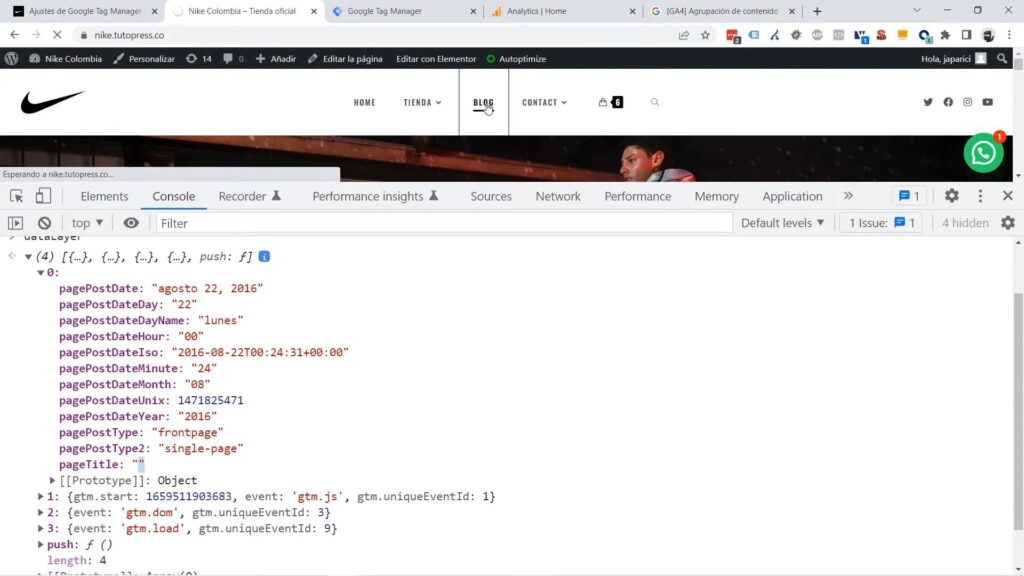Collapse the dataLayer array of 4 items
1024x576 pixels.
(28, 257)
